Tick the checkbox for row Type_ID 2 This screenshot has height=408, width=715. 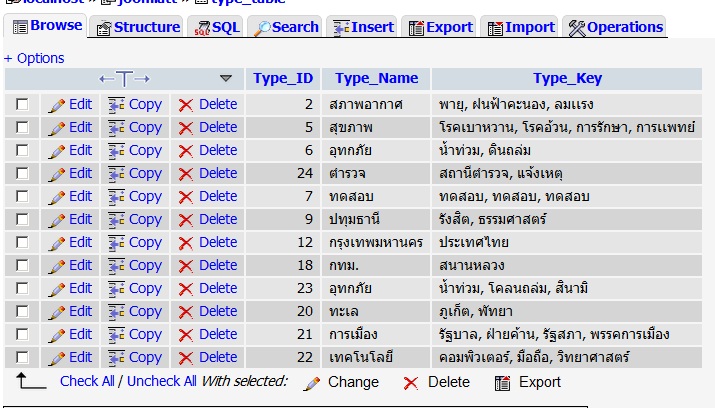22,104
